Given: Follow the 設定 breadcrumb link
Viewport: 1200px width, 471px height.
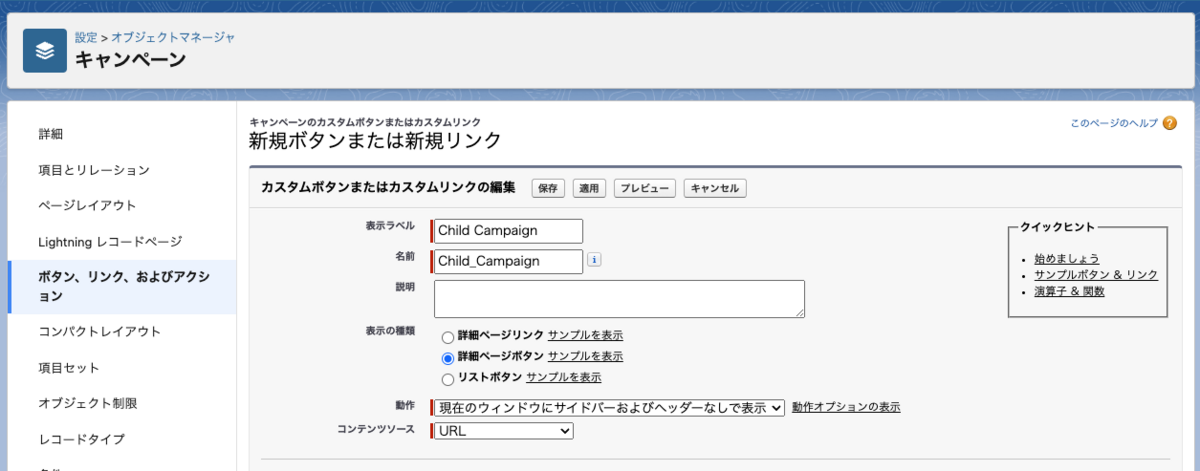Looking at the screenshot, I should (86, 37).
